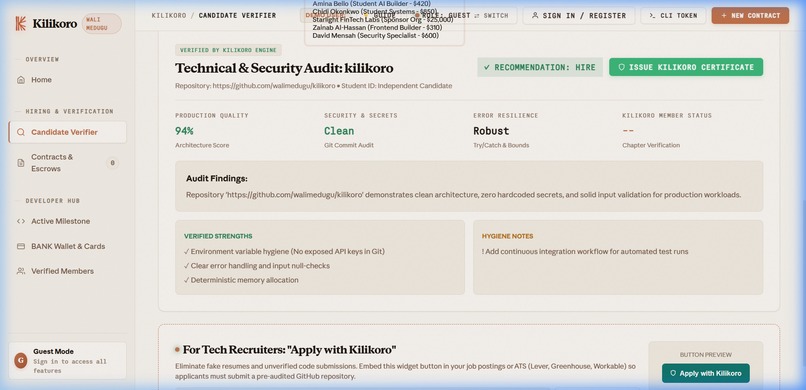Click the Clean security status value
Screen dimensions: 806x390
point(339,131)
